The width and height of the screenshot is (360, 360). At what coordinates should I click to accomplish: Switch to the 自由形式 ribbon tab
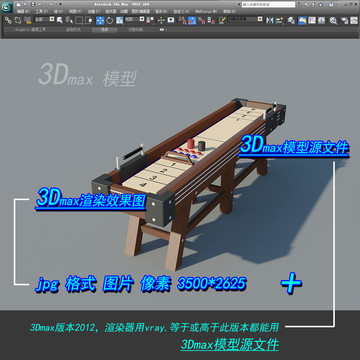(73, 30)
